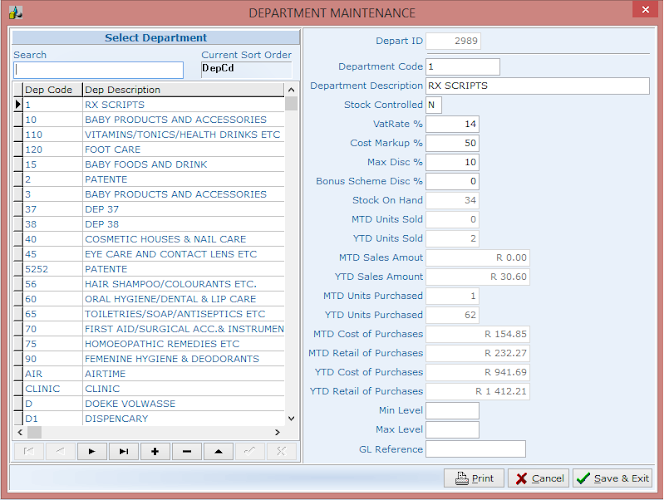664x500 pixels.
Task: Click the next record navigator arrow
Action: coord(92,451)
